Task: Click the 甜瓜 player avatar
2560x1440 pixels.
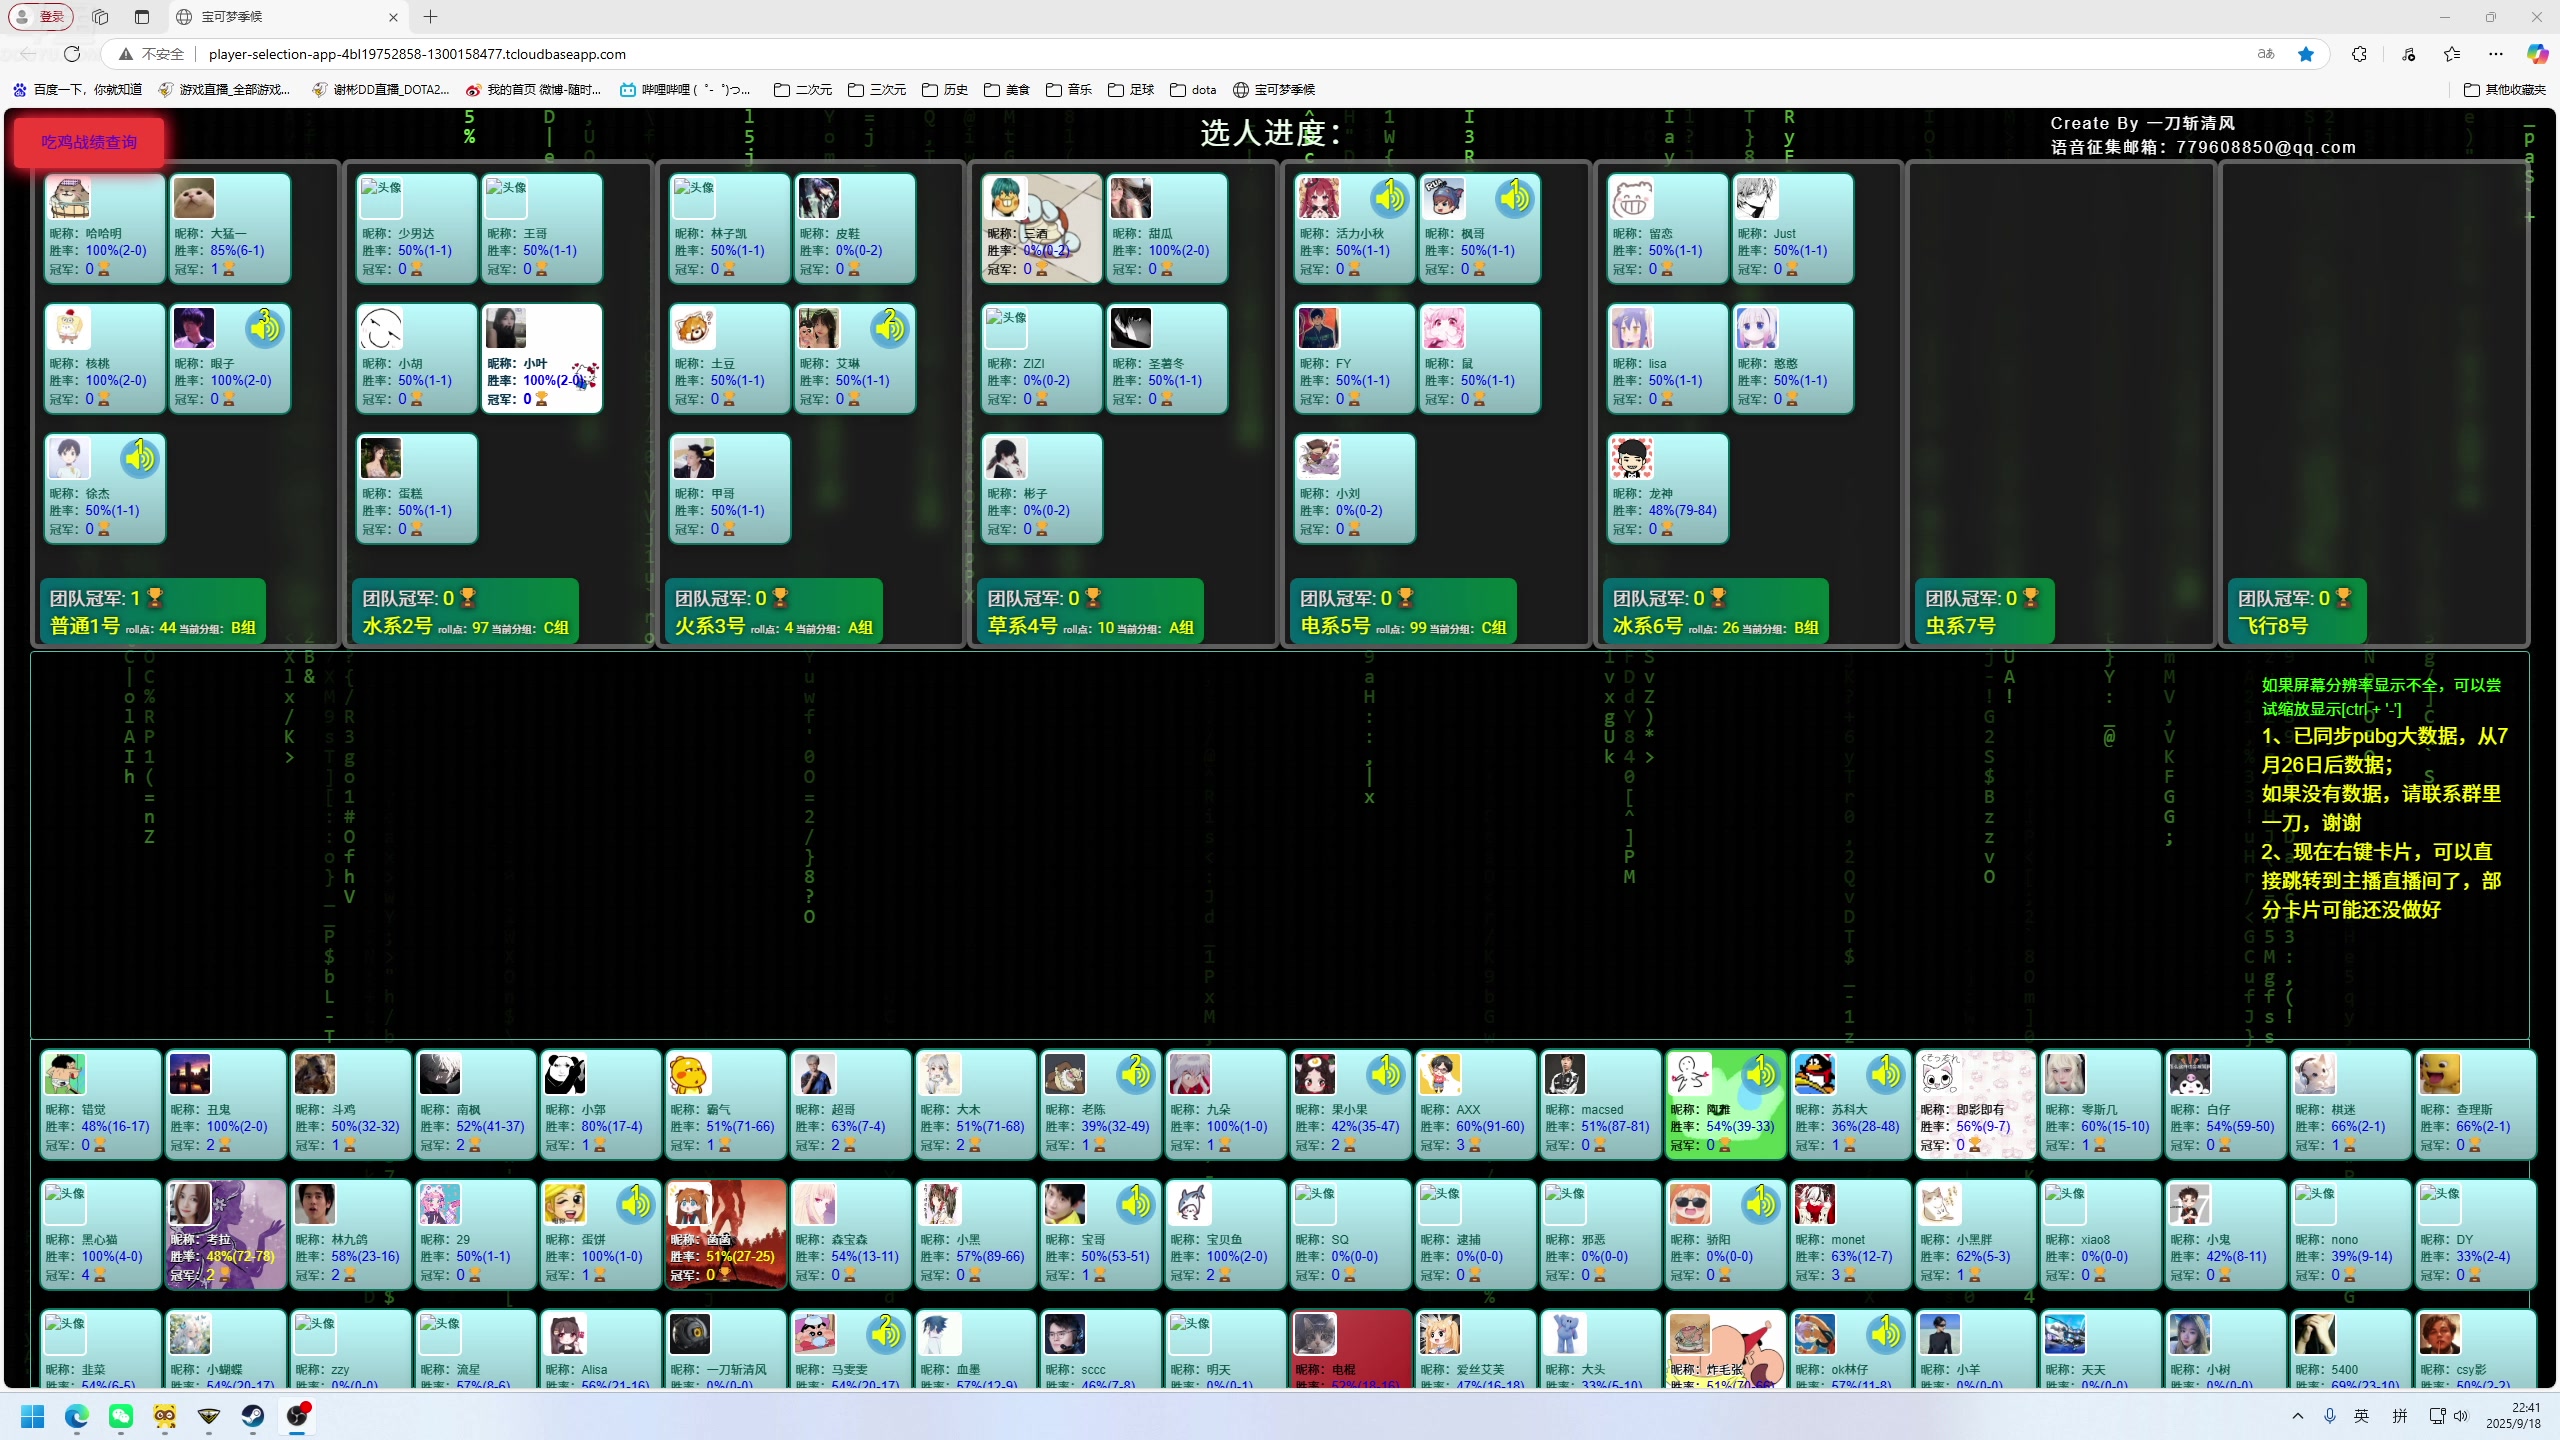Action: 1131,198
